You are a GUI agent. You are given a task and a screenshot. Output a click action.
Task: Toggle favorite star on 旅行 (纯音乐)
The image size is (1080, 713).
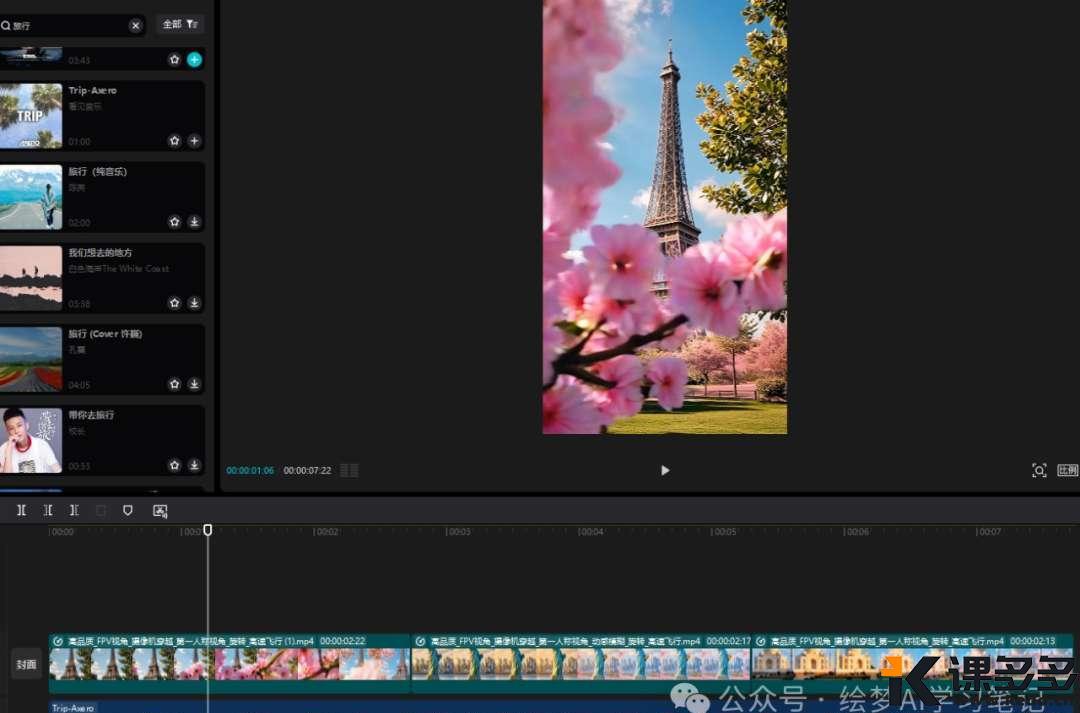(174, 222)
